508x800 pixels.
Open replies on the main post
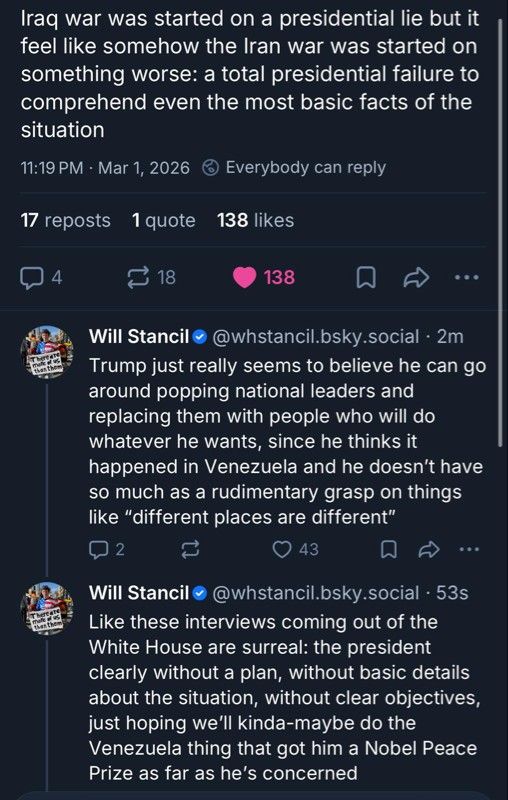coord(41,278)
